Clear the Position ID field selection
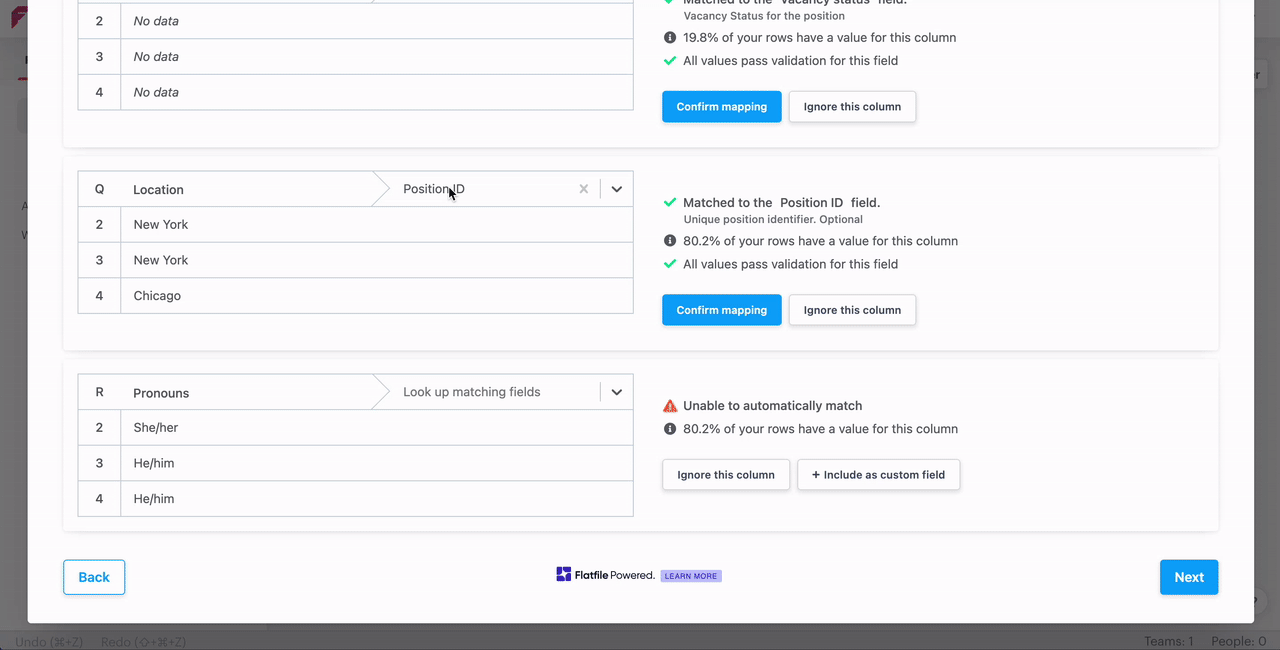This screenshot has height=650, width=1280. (584, 189)
